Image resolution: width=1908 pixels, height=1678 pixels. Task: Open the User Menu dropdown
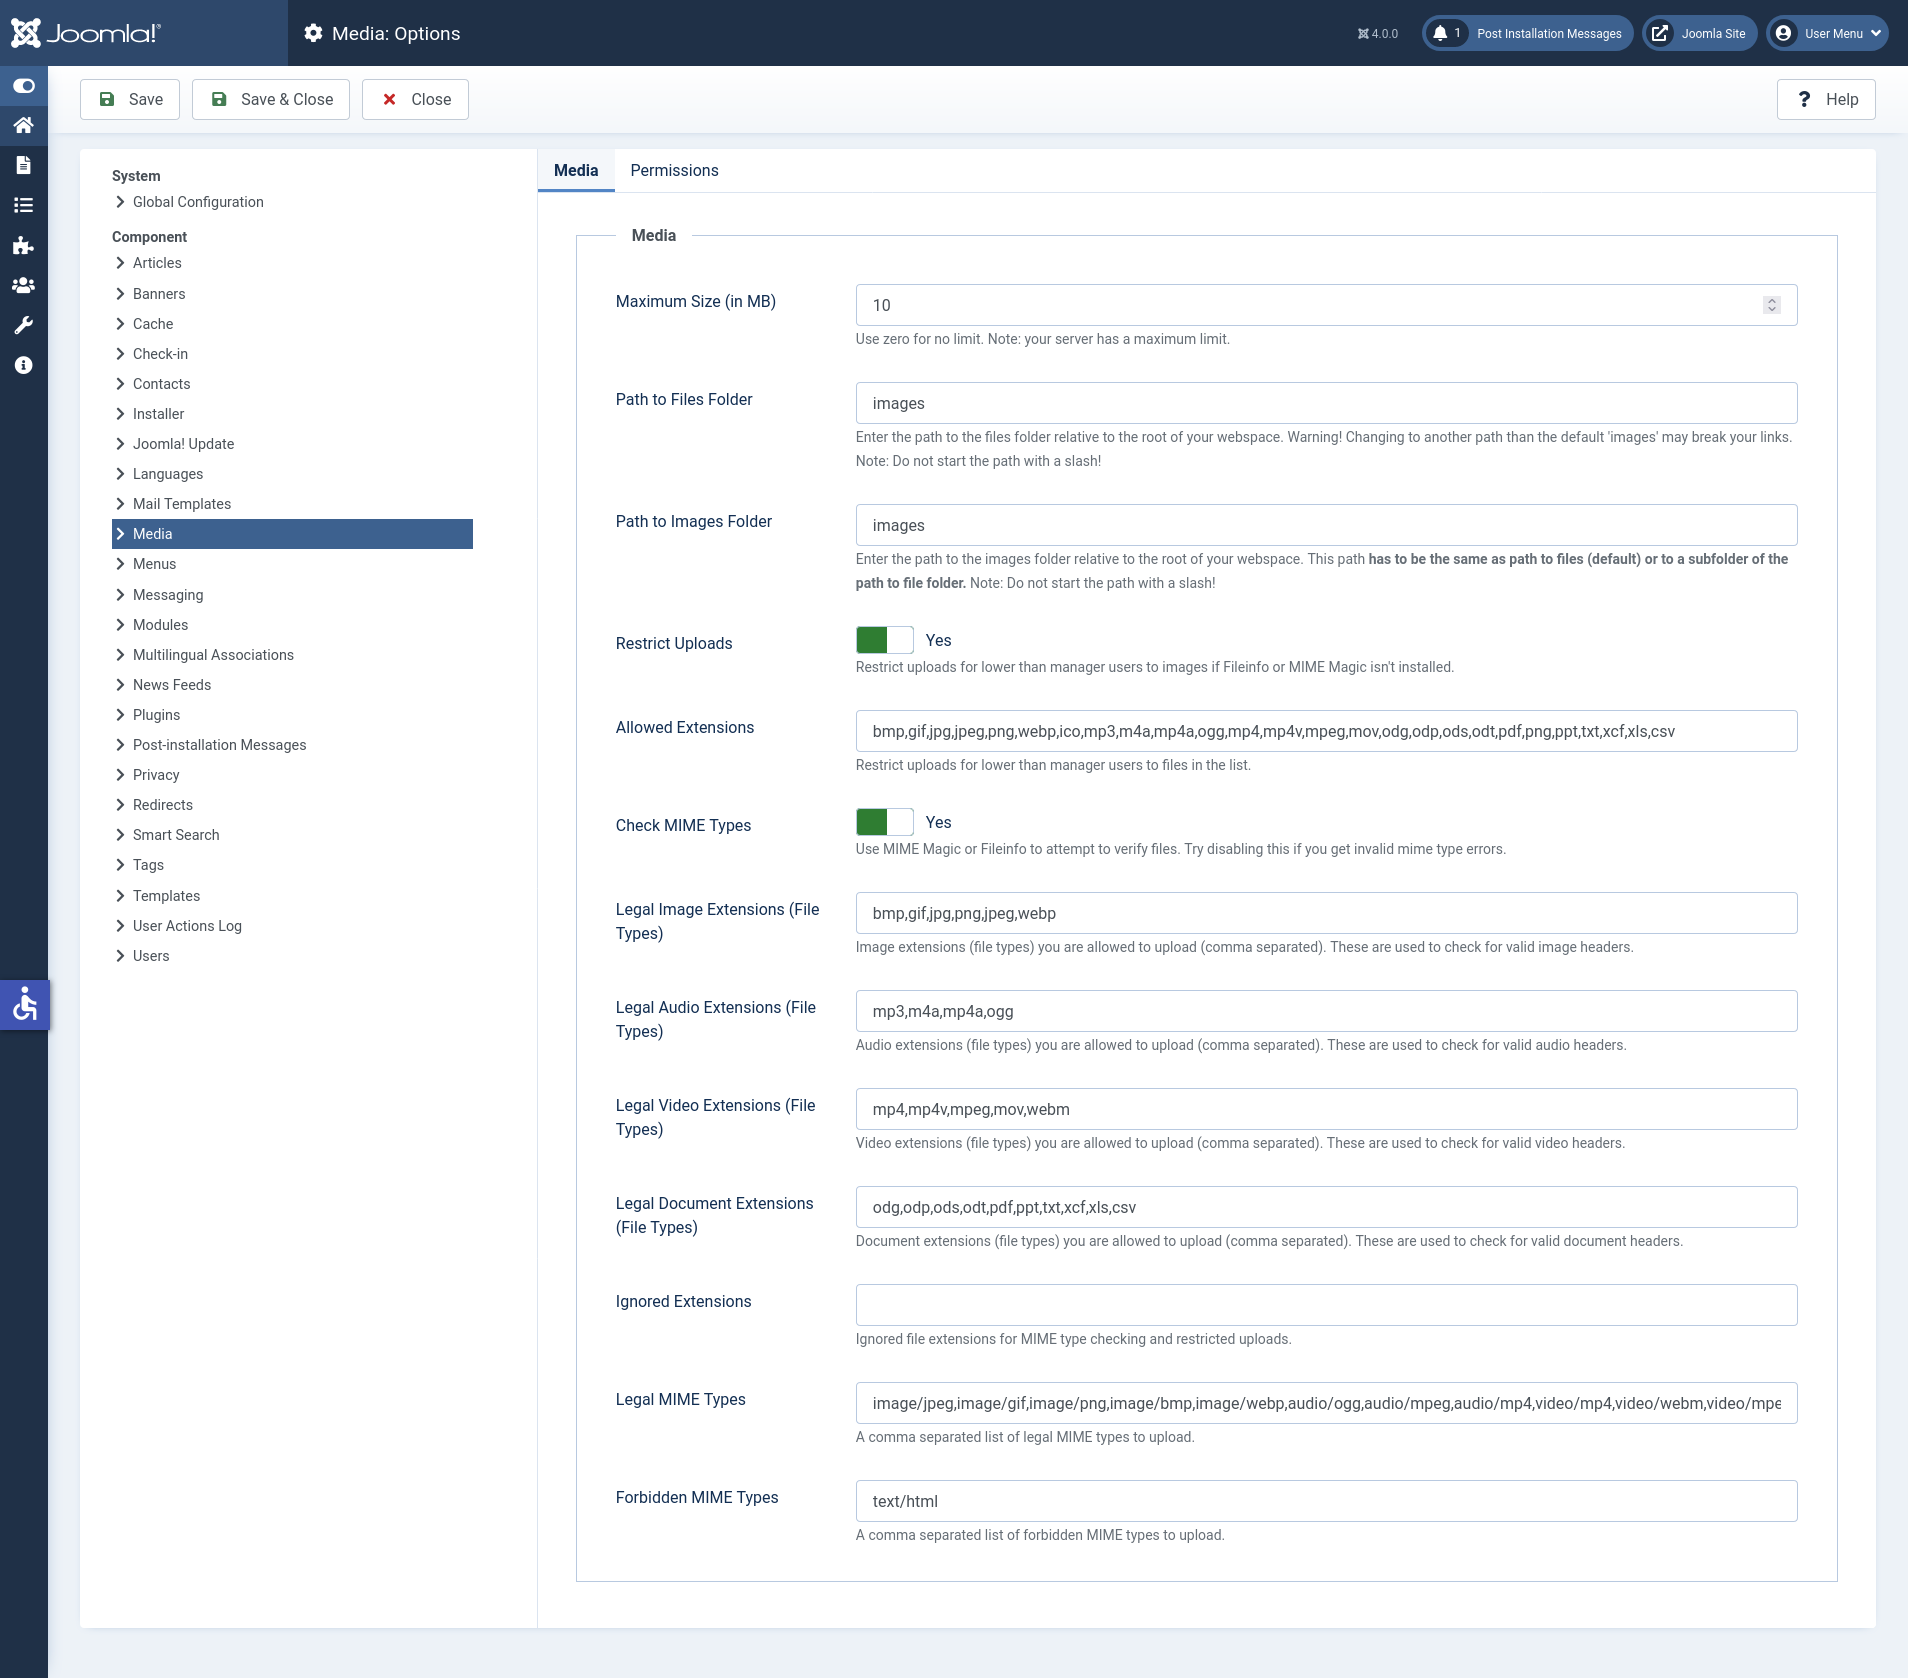1827,33
